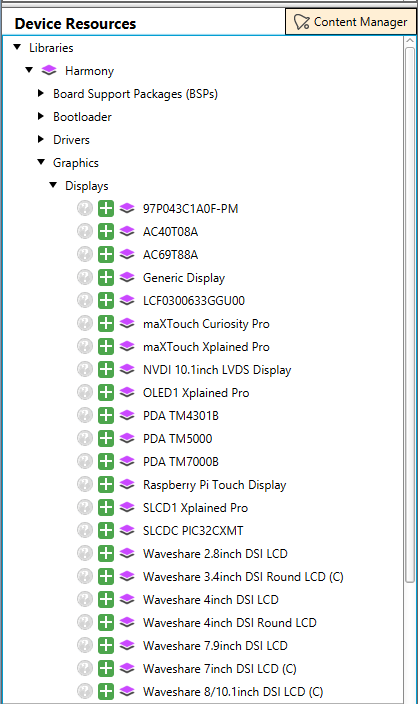Add the AC40T08A display component

tap(106, 231)
